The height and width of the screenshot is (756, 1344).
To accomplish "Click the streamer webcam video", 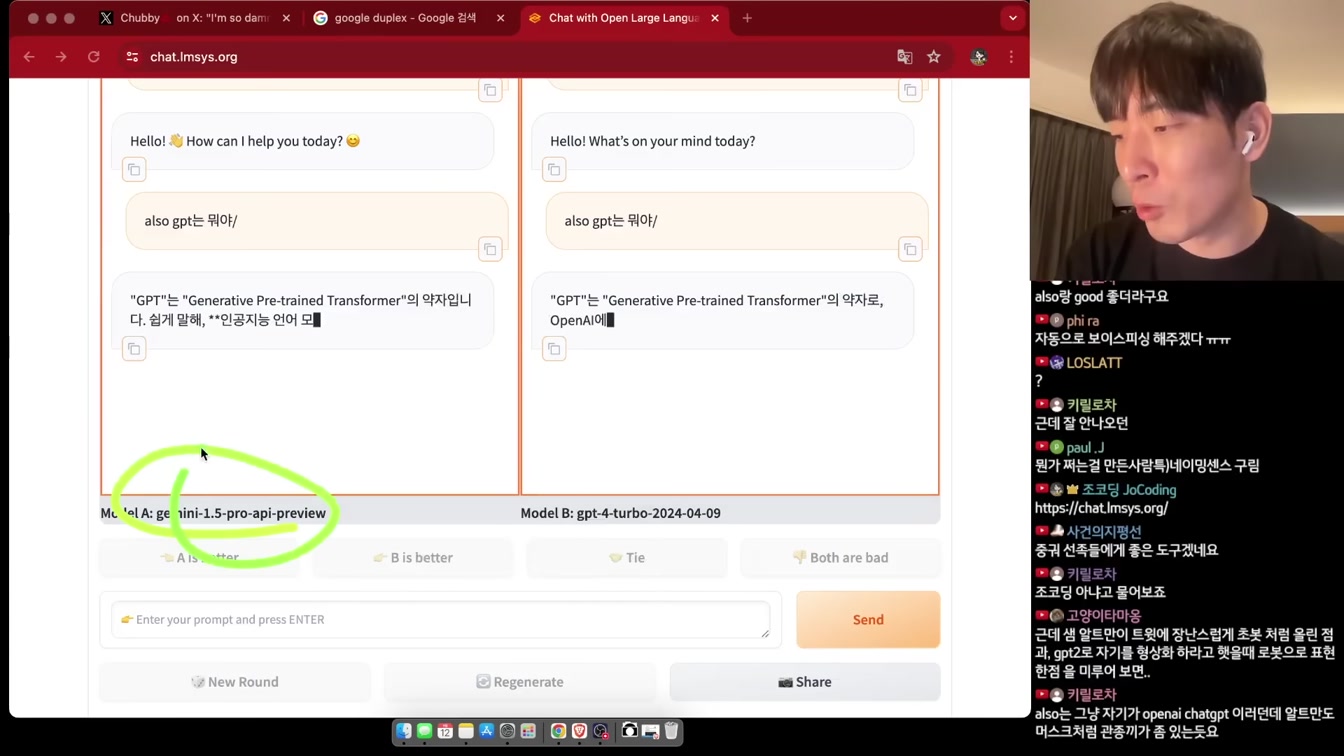I will pyautogui.click(x=1187, y=140).
